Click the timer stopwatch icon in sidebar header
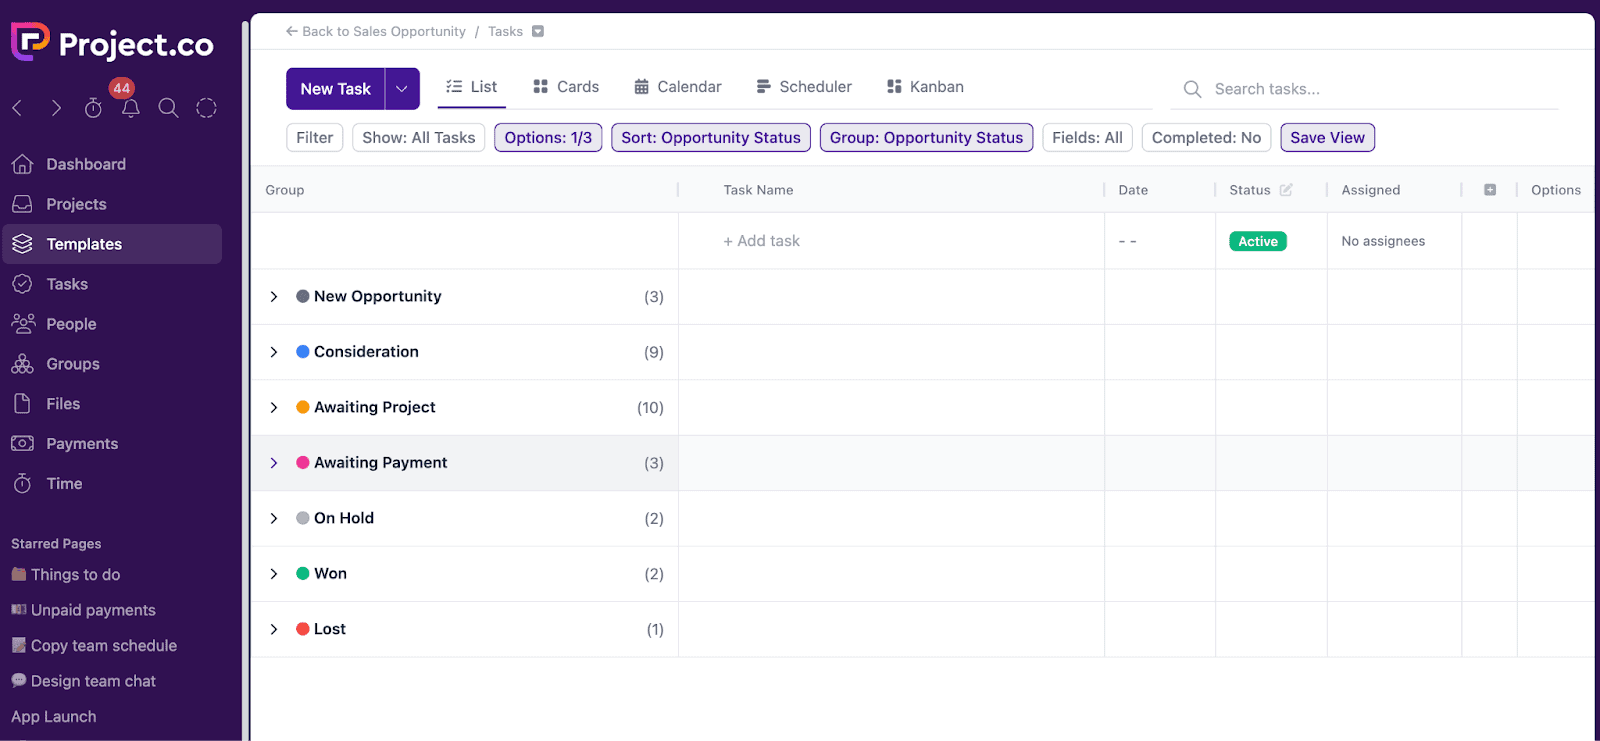This screenshot has height=741, width=1600. [93, 108]
